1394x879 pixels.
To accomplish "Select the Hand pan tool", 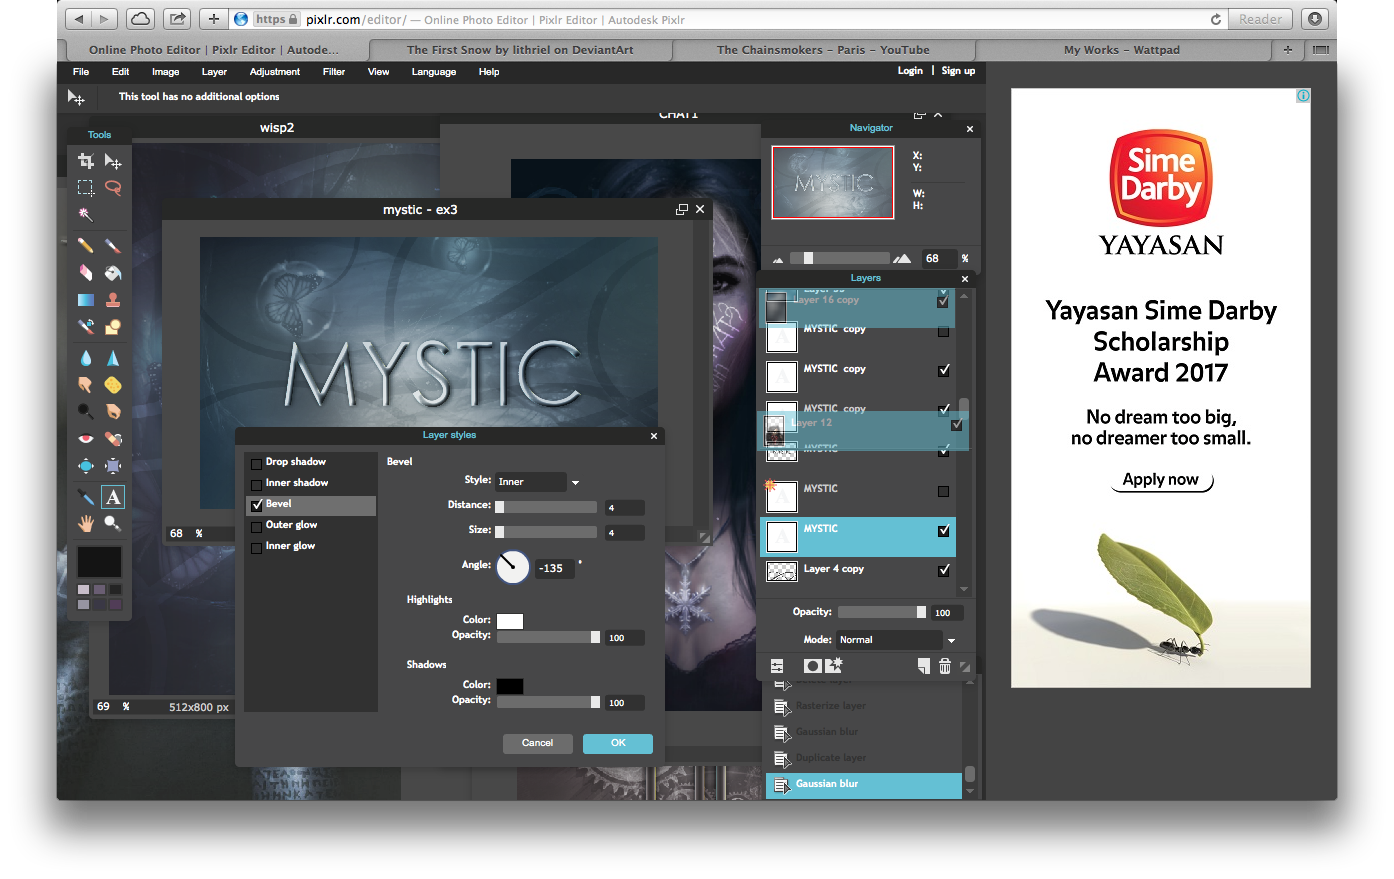I will pos(86,524).
